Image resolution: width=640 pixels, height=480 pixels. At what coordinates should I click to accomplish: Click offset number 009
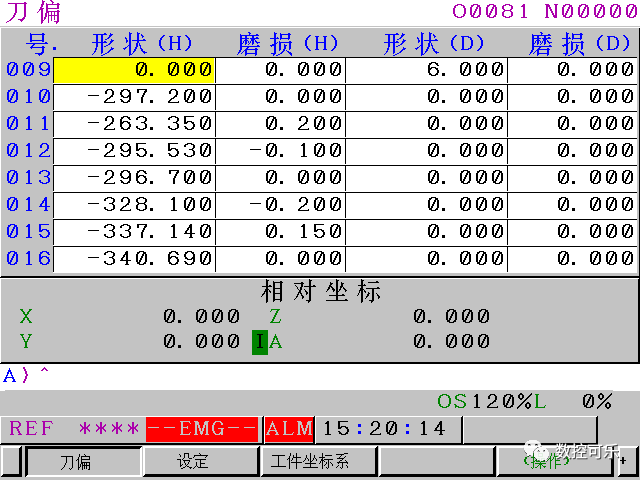point(28,70)
